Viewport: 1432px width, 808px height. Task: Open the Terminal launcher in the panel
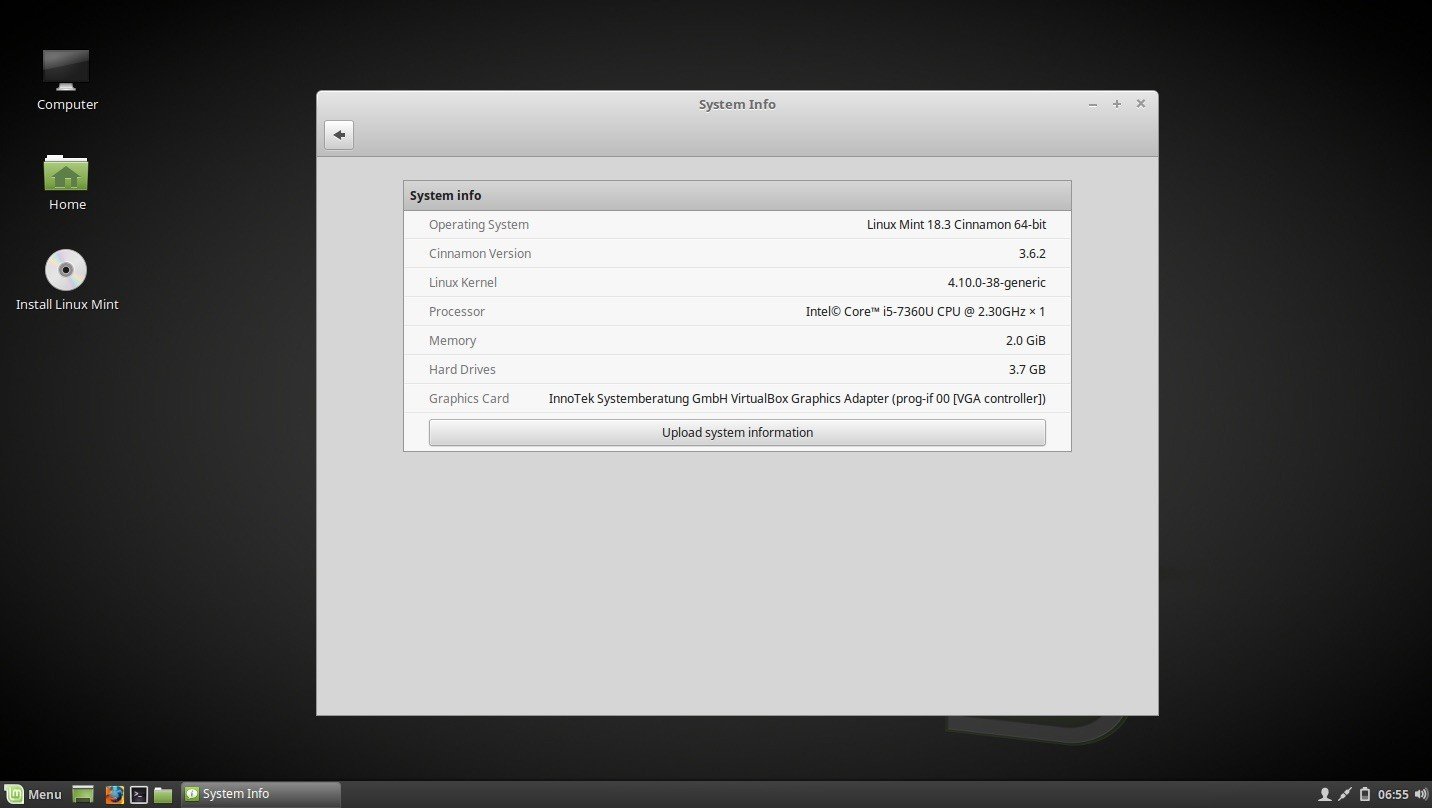(139, 794)
